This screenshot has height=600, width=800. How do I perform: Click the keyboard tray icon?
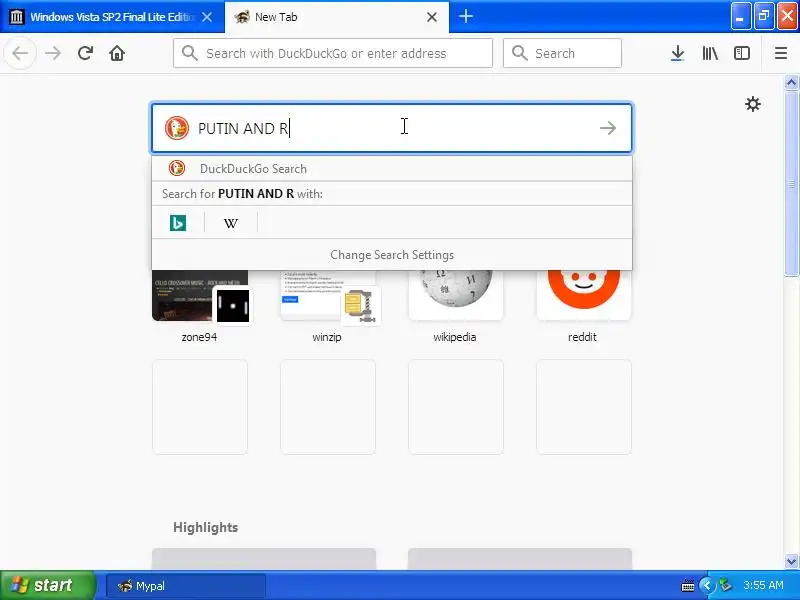pos(687,585)
